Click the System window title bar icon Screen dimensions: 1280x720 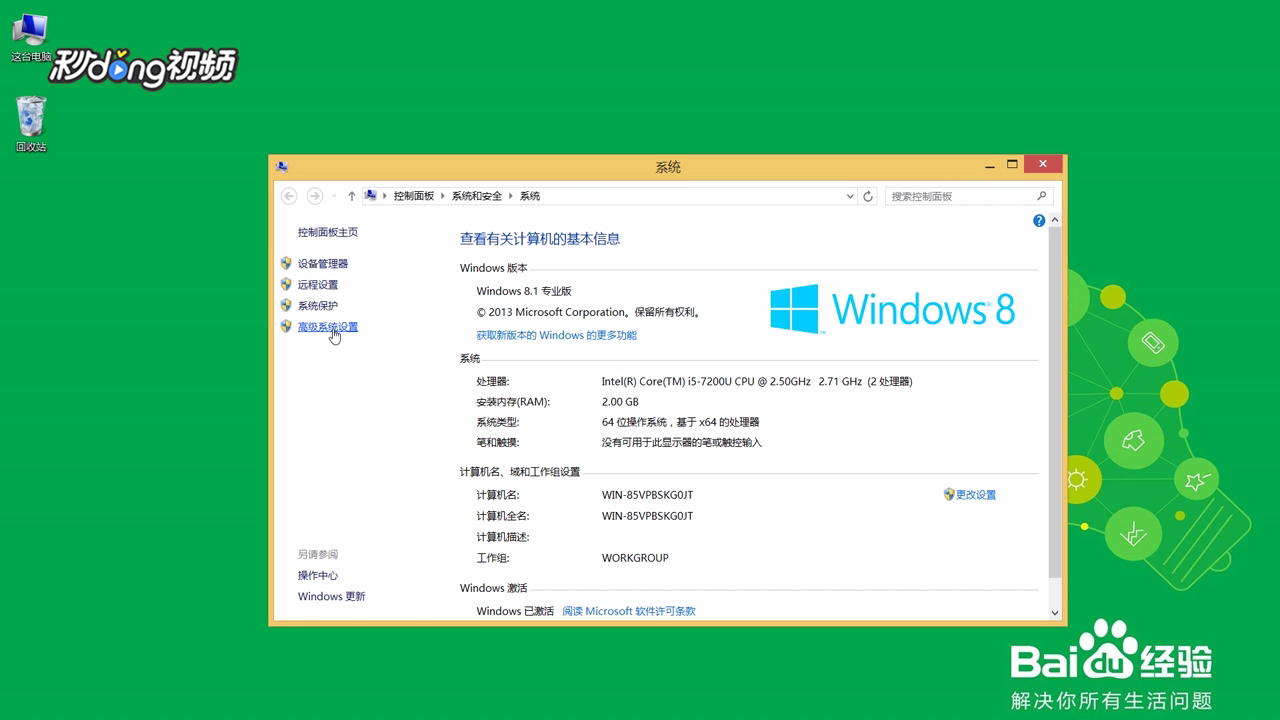tap(282, 167)
